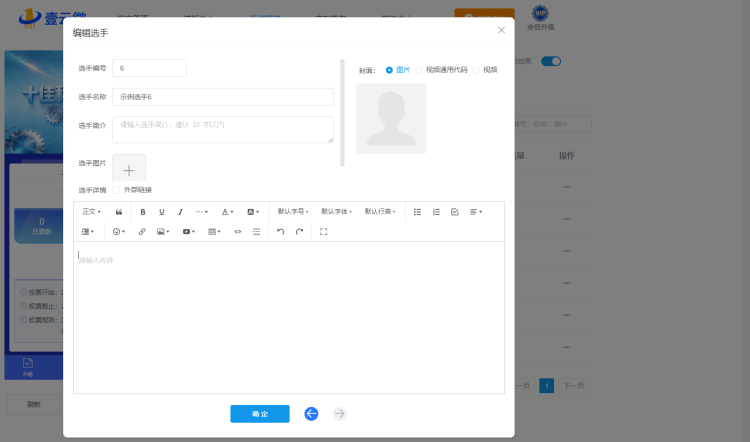Insert a hyperlink in the editor
750x442 pixels.
pyautogui.click(x=142, y=232)
